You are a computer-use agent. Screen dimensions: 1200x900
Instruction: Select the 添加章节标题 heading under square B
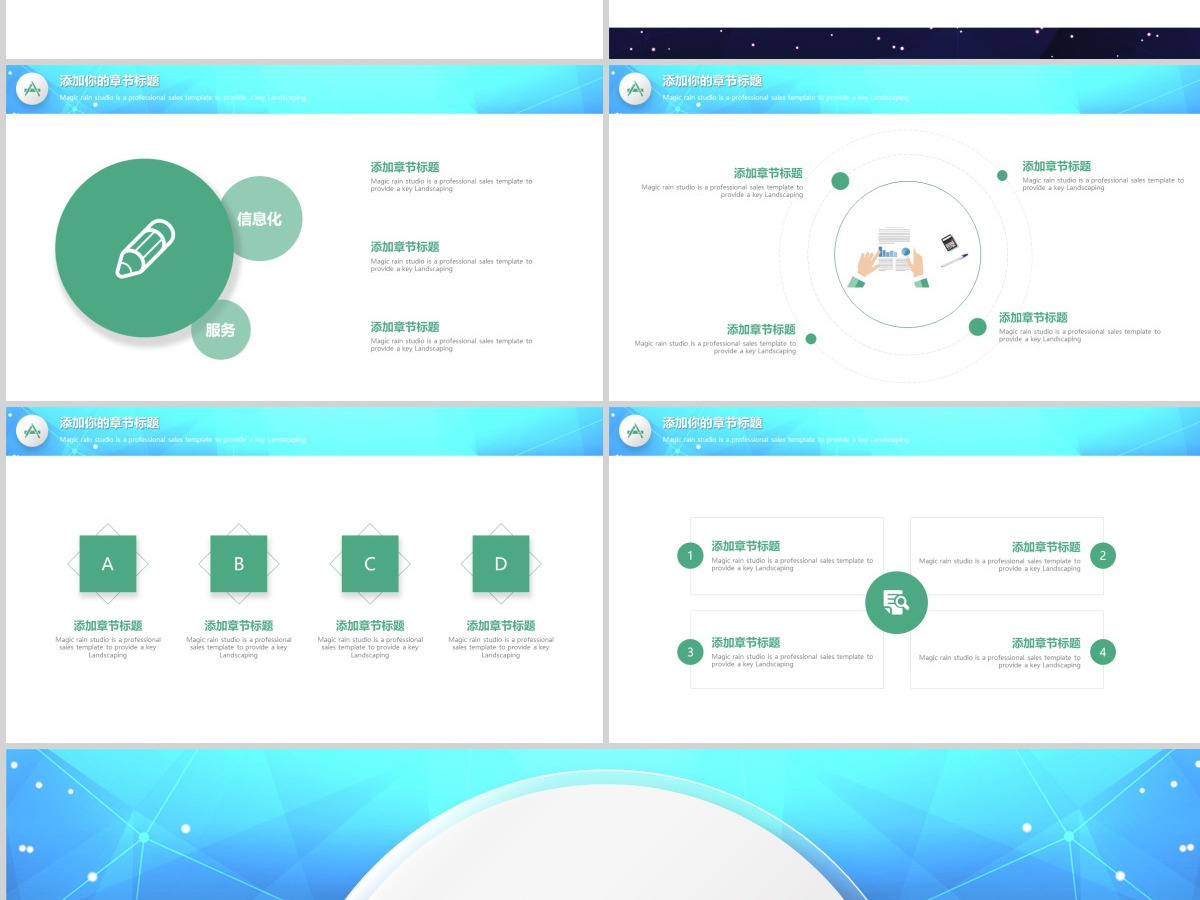(x=239, y=626)
